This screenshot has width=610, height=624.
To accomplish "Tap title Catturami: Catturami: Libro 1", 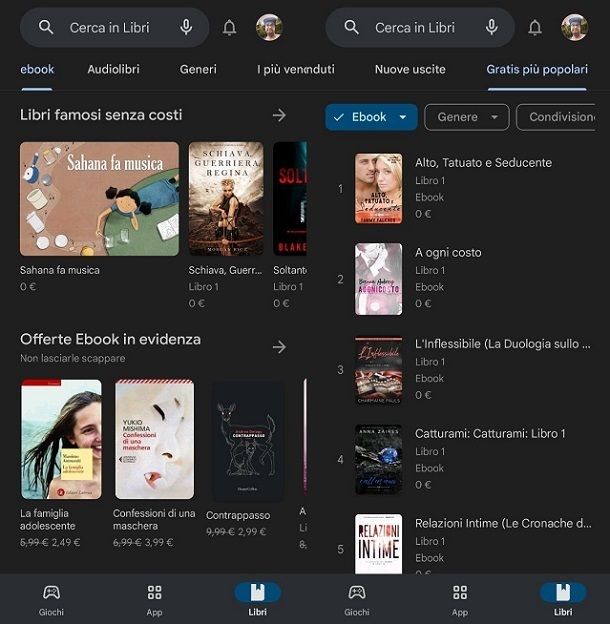I will 490,434.
